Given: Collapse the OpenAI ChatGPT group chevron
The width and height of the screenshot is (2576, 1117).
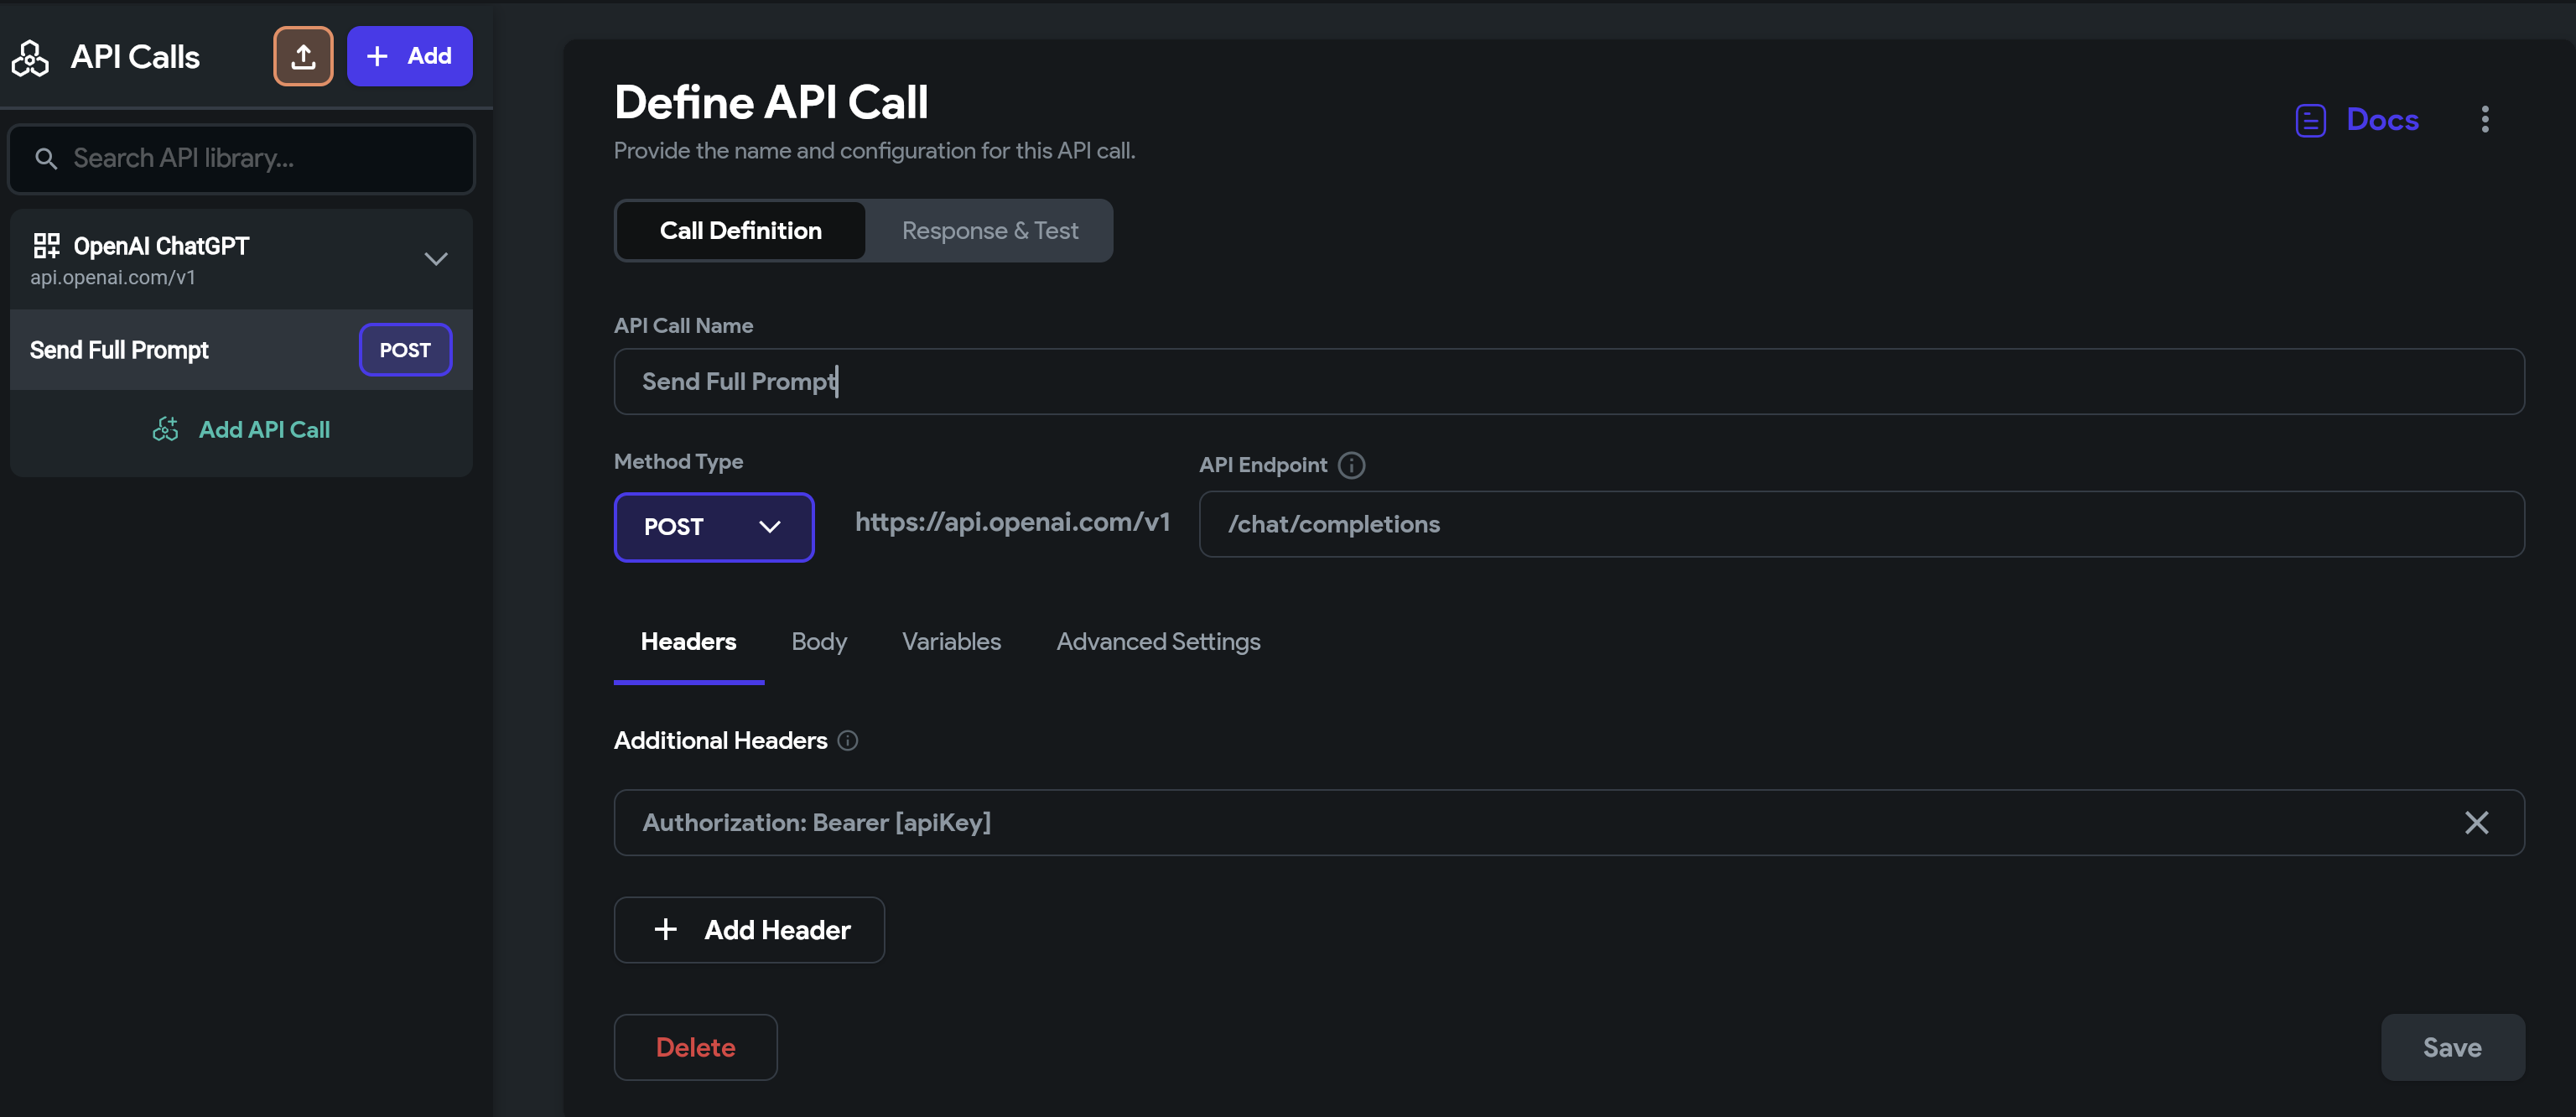Looking at the screenshot, I should coord(435,259).
